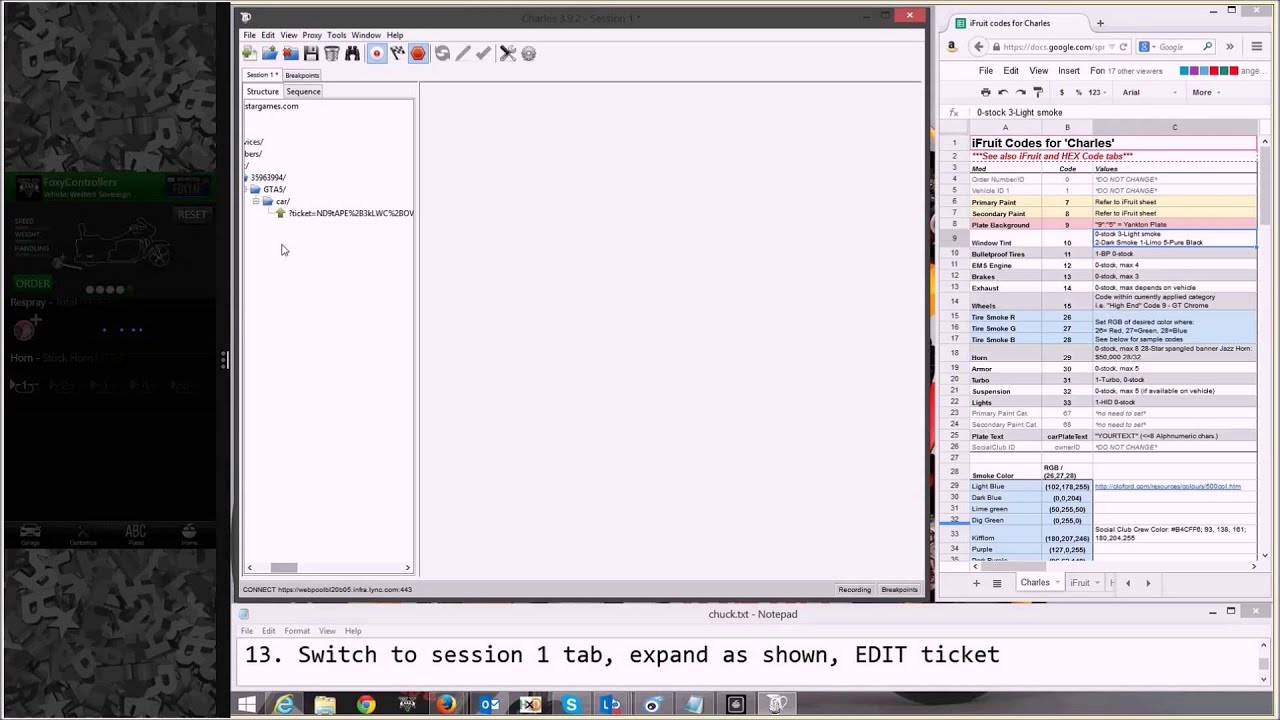Click the Paint format icon in Sheets
This screenshot has height=720, width=1280.
coord(1037,92)
